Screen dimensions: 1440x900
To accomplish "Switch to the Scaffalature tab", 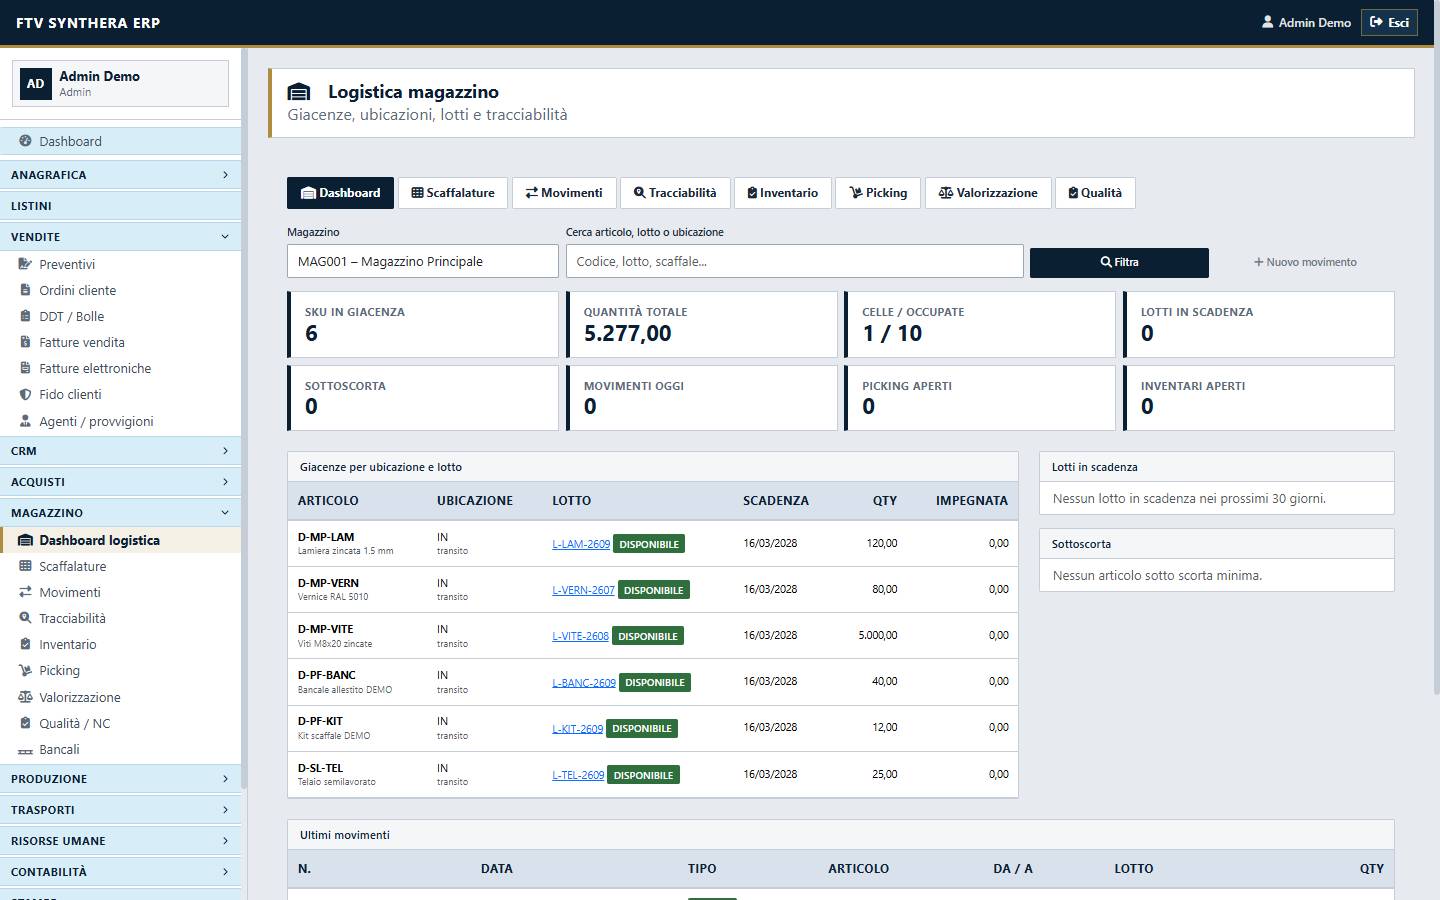I will (453, 193).
